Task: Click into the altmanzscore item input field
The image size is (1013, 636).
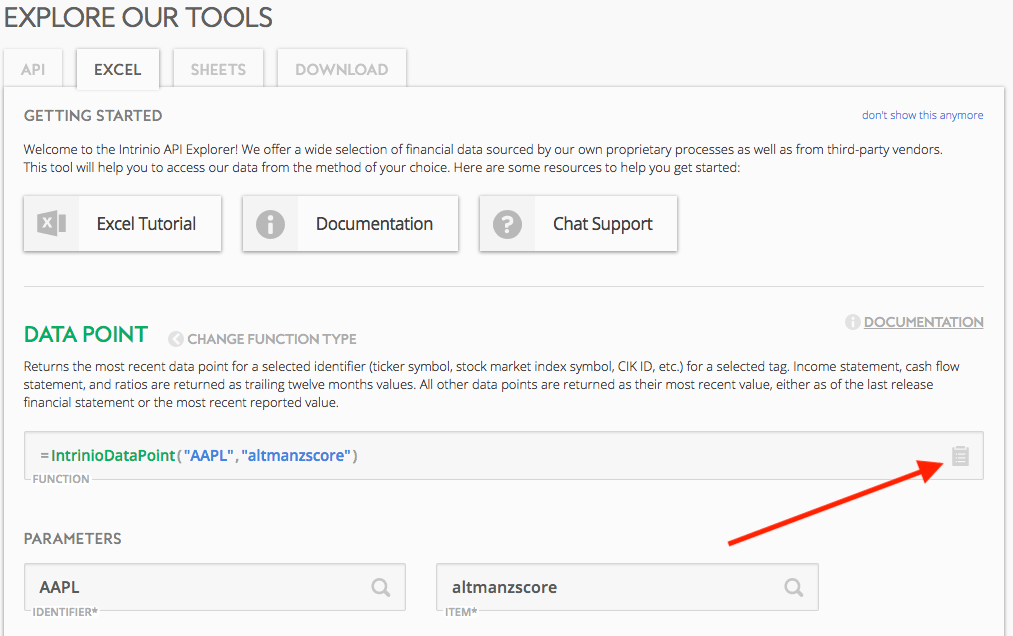Action: click(627, 587)
